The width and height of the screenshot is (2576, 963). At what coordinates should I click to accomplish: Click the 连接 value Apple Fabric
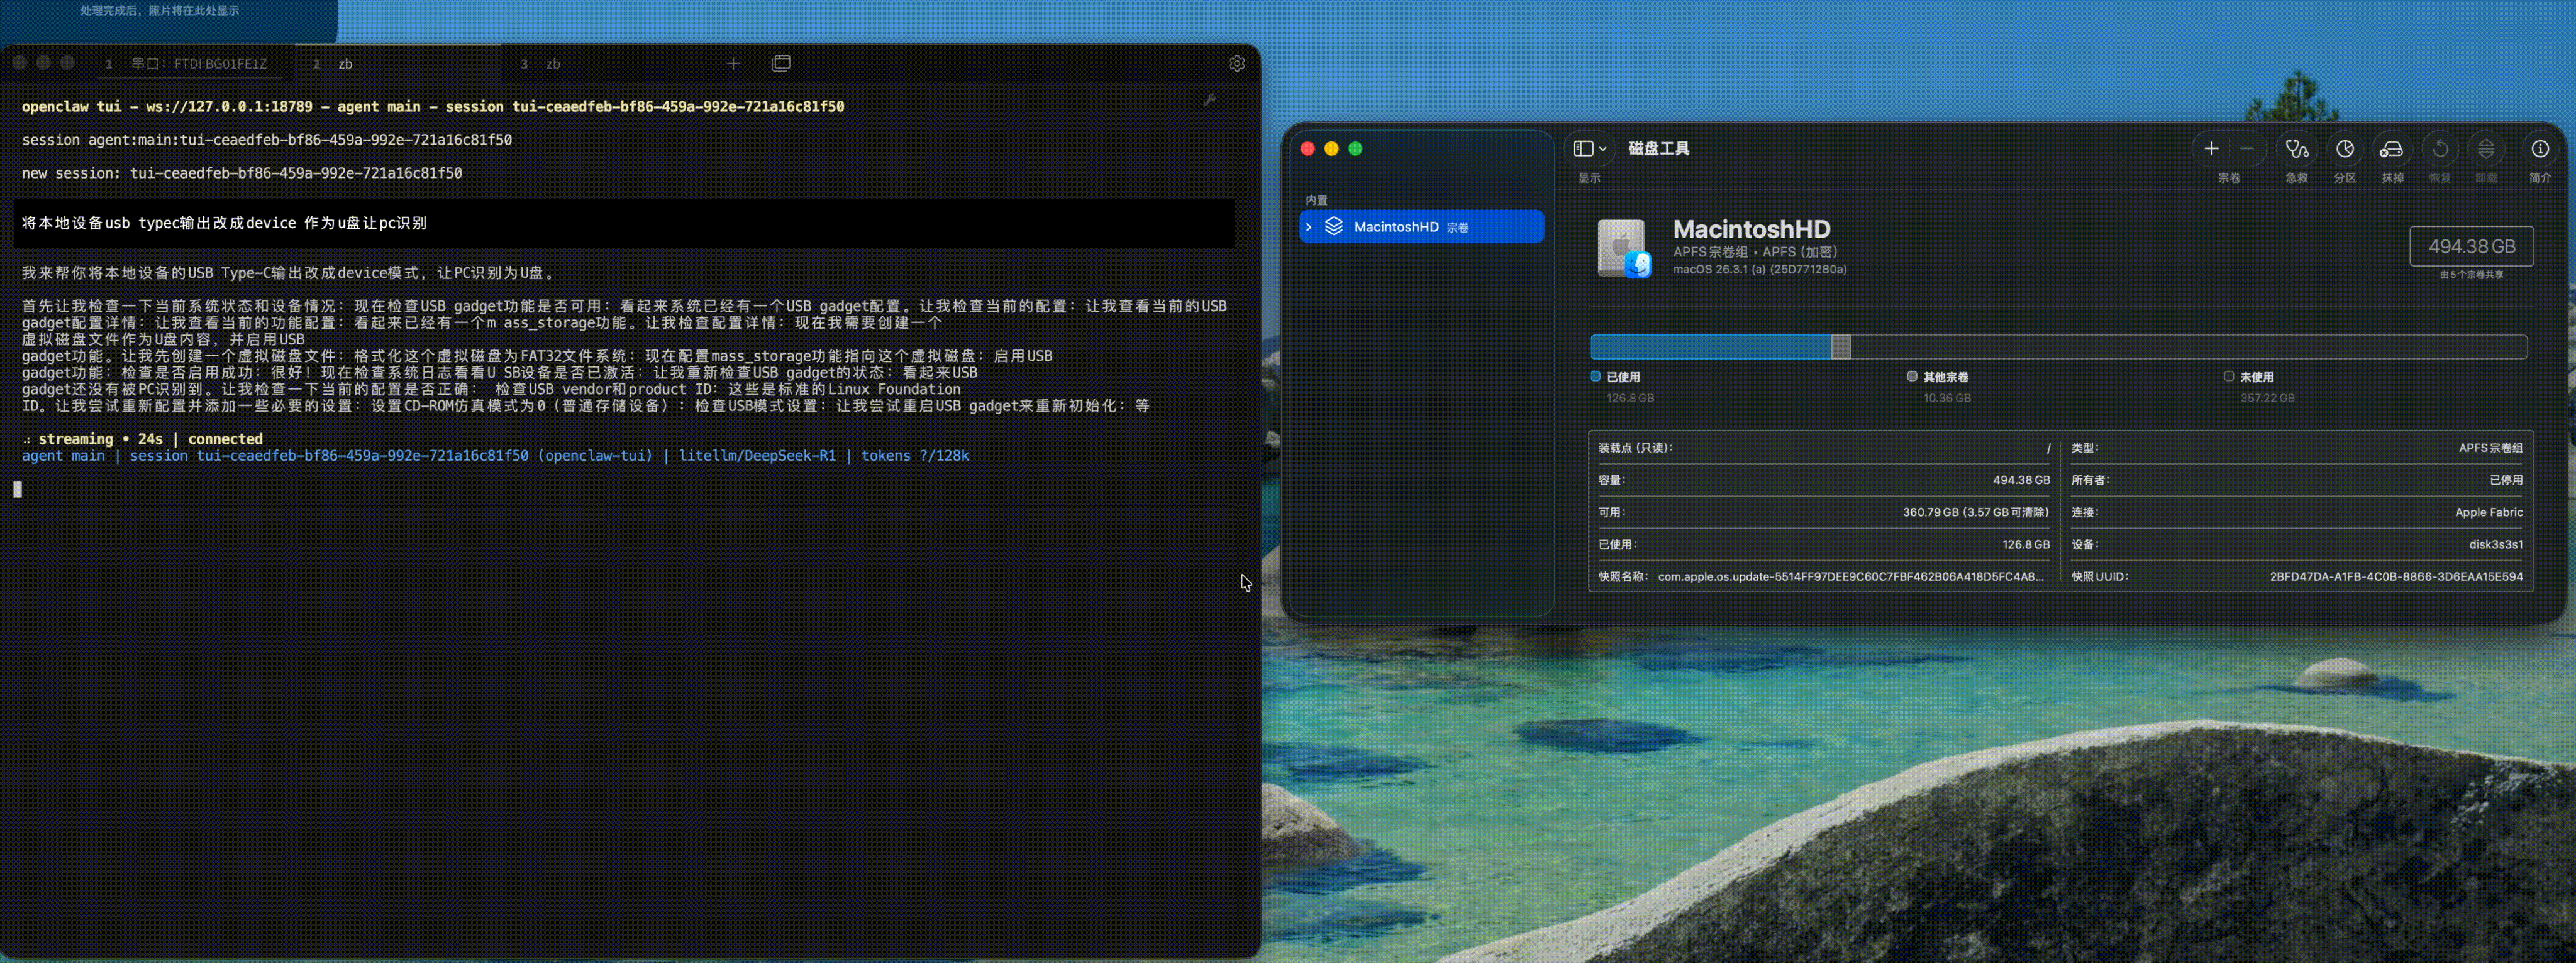click(x=2489, y=512)
